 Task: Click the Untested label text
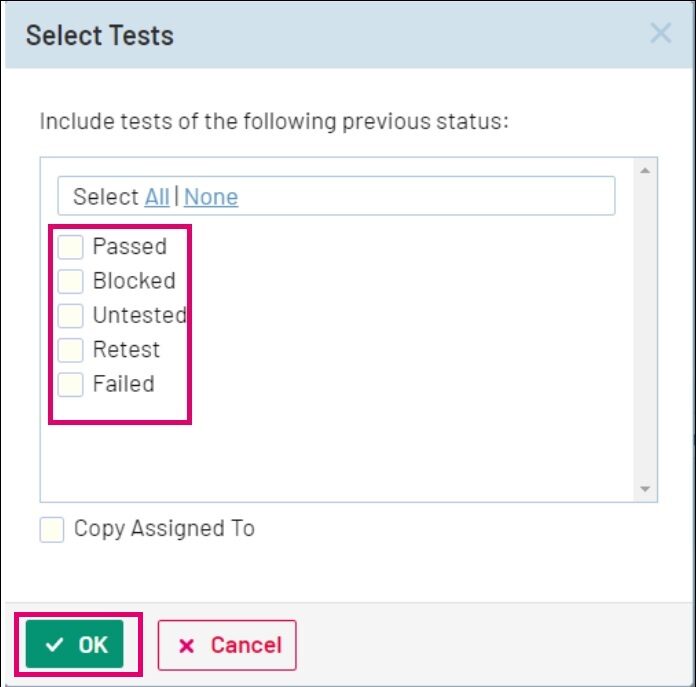(x=139, y=315)
